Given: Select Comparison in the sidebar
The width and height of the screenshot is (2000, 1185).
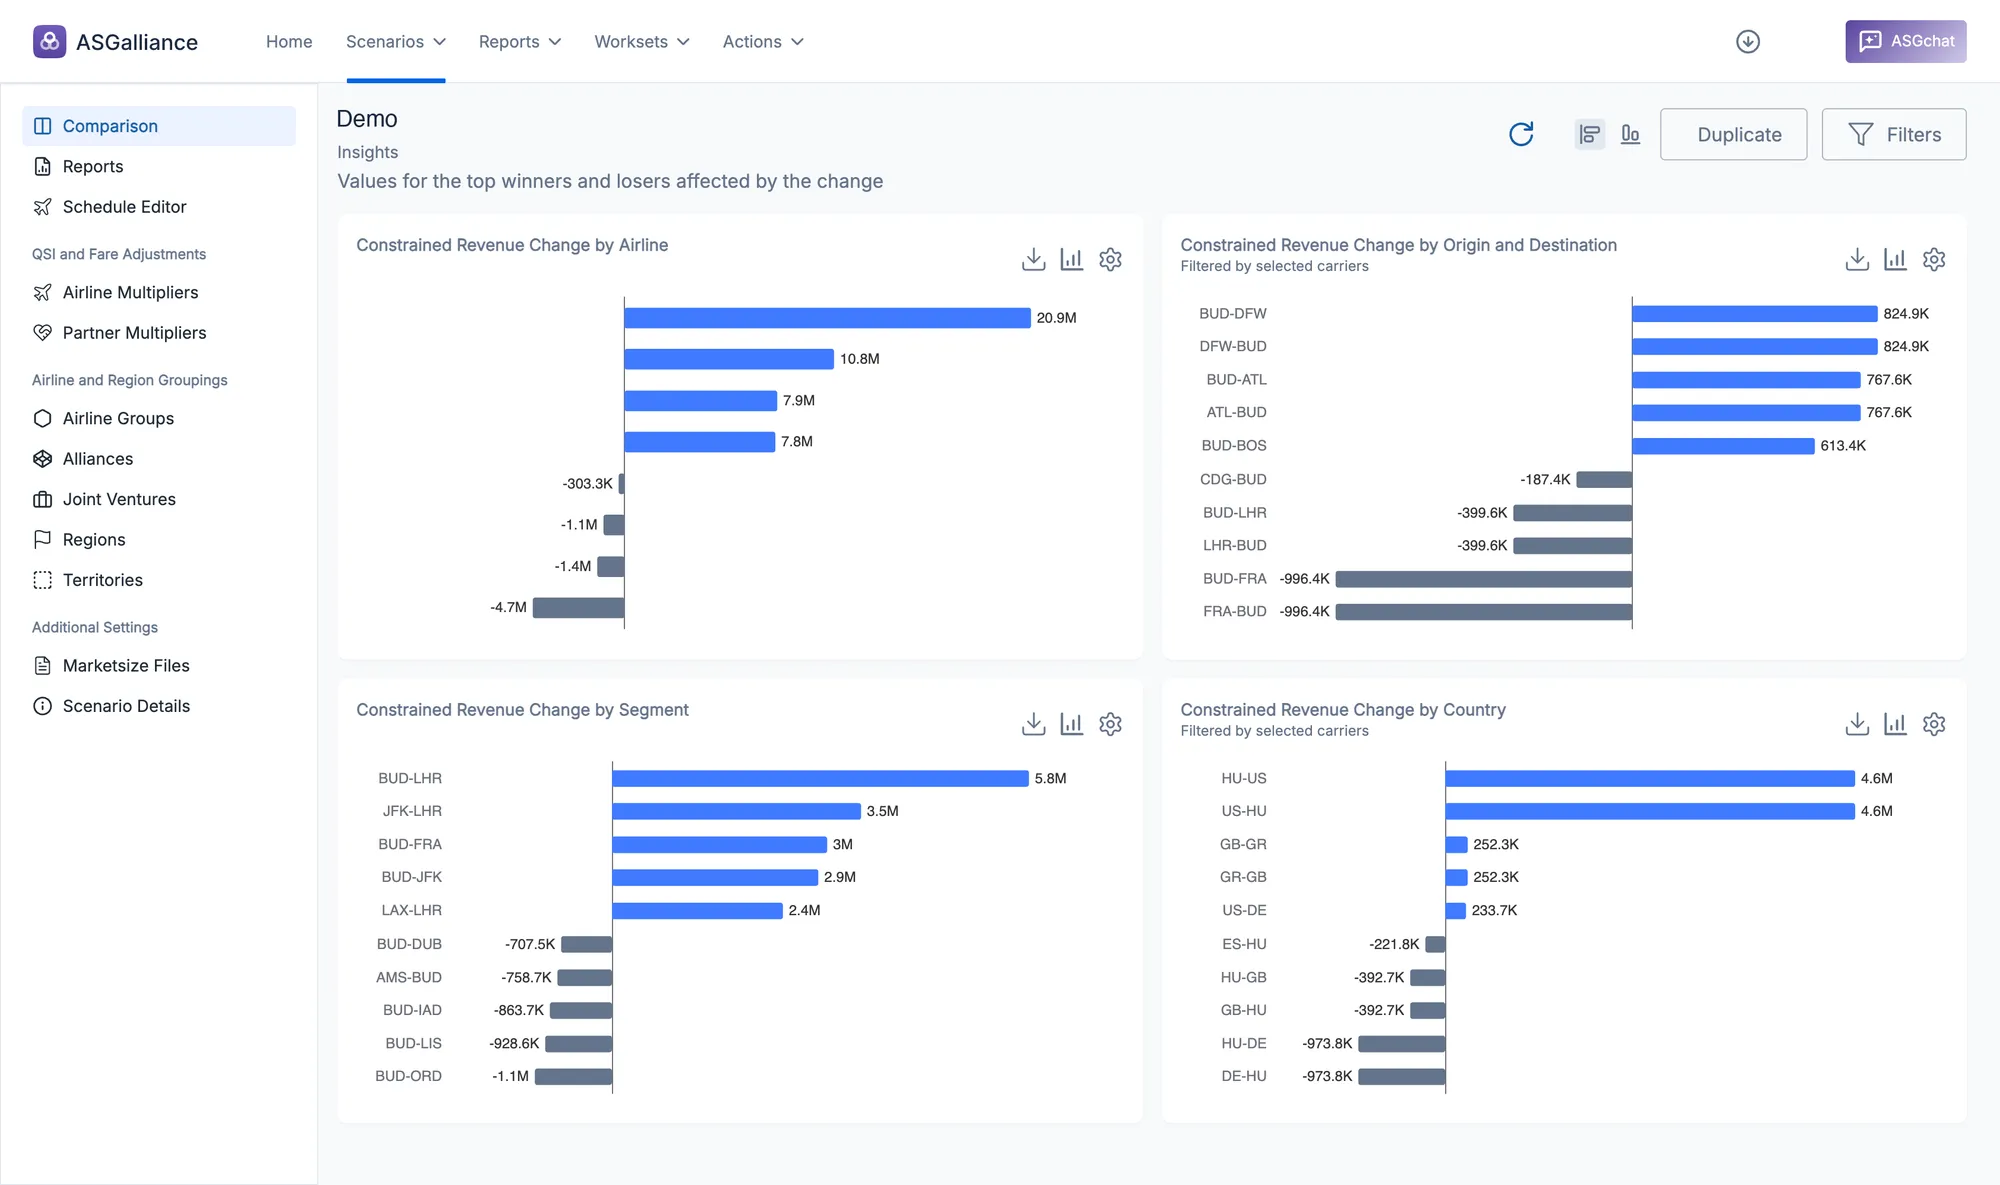Looking at the screenshot, I should [159, 126].
